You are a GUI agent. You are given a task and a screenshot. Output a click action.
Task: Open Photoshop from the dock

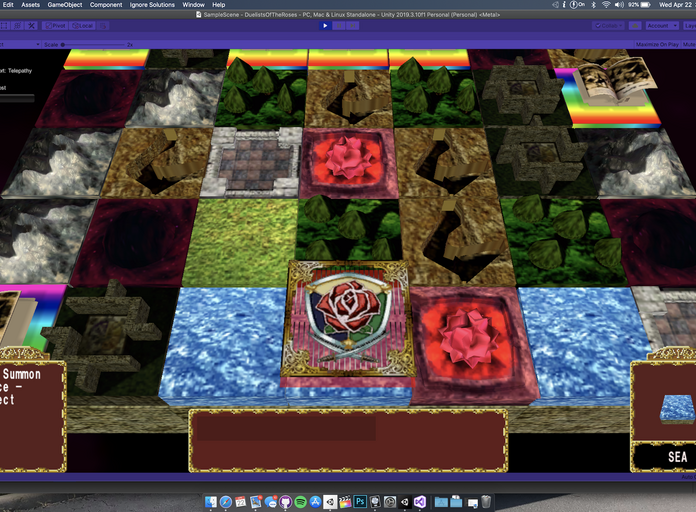(360, 502)
